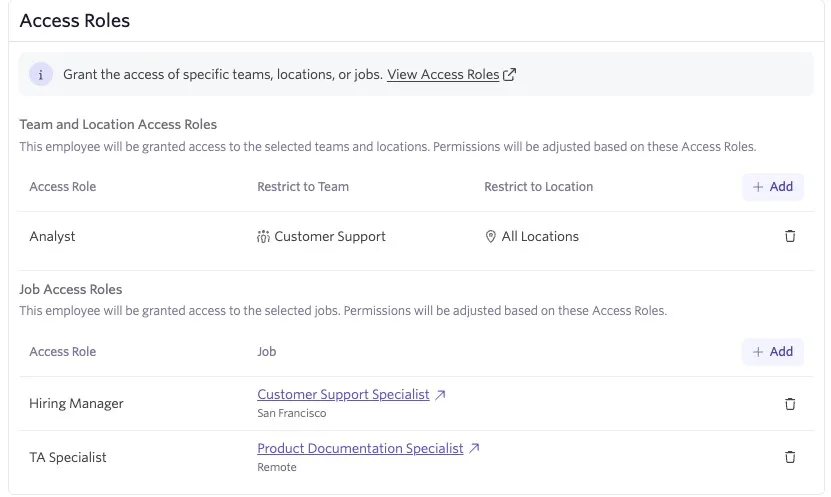This screenshot has width=831, height=497.
Task: Click the location pin icon beside All Locations
Action: pyautogui.click(x=491, y=236)
